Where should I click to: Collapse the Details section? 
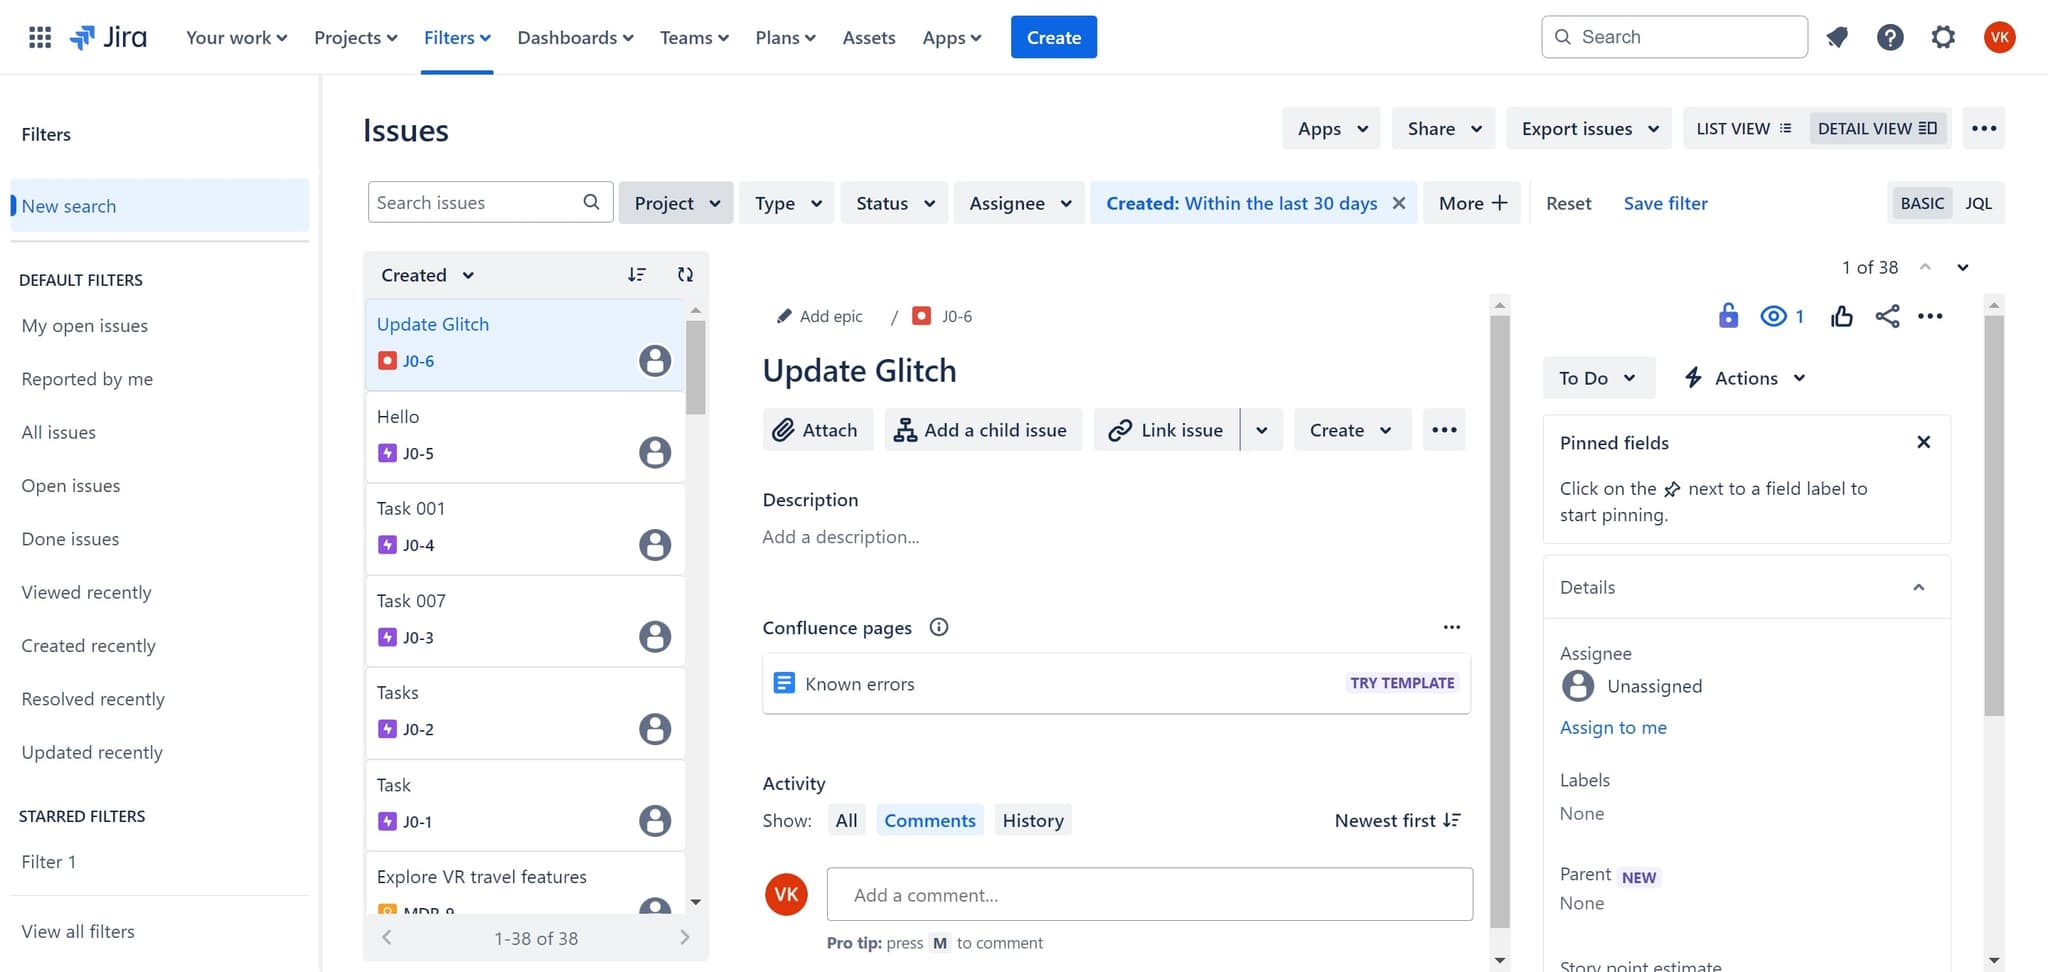[1918, 587]
